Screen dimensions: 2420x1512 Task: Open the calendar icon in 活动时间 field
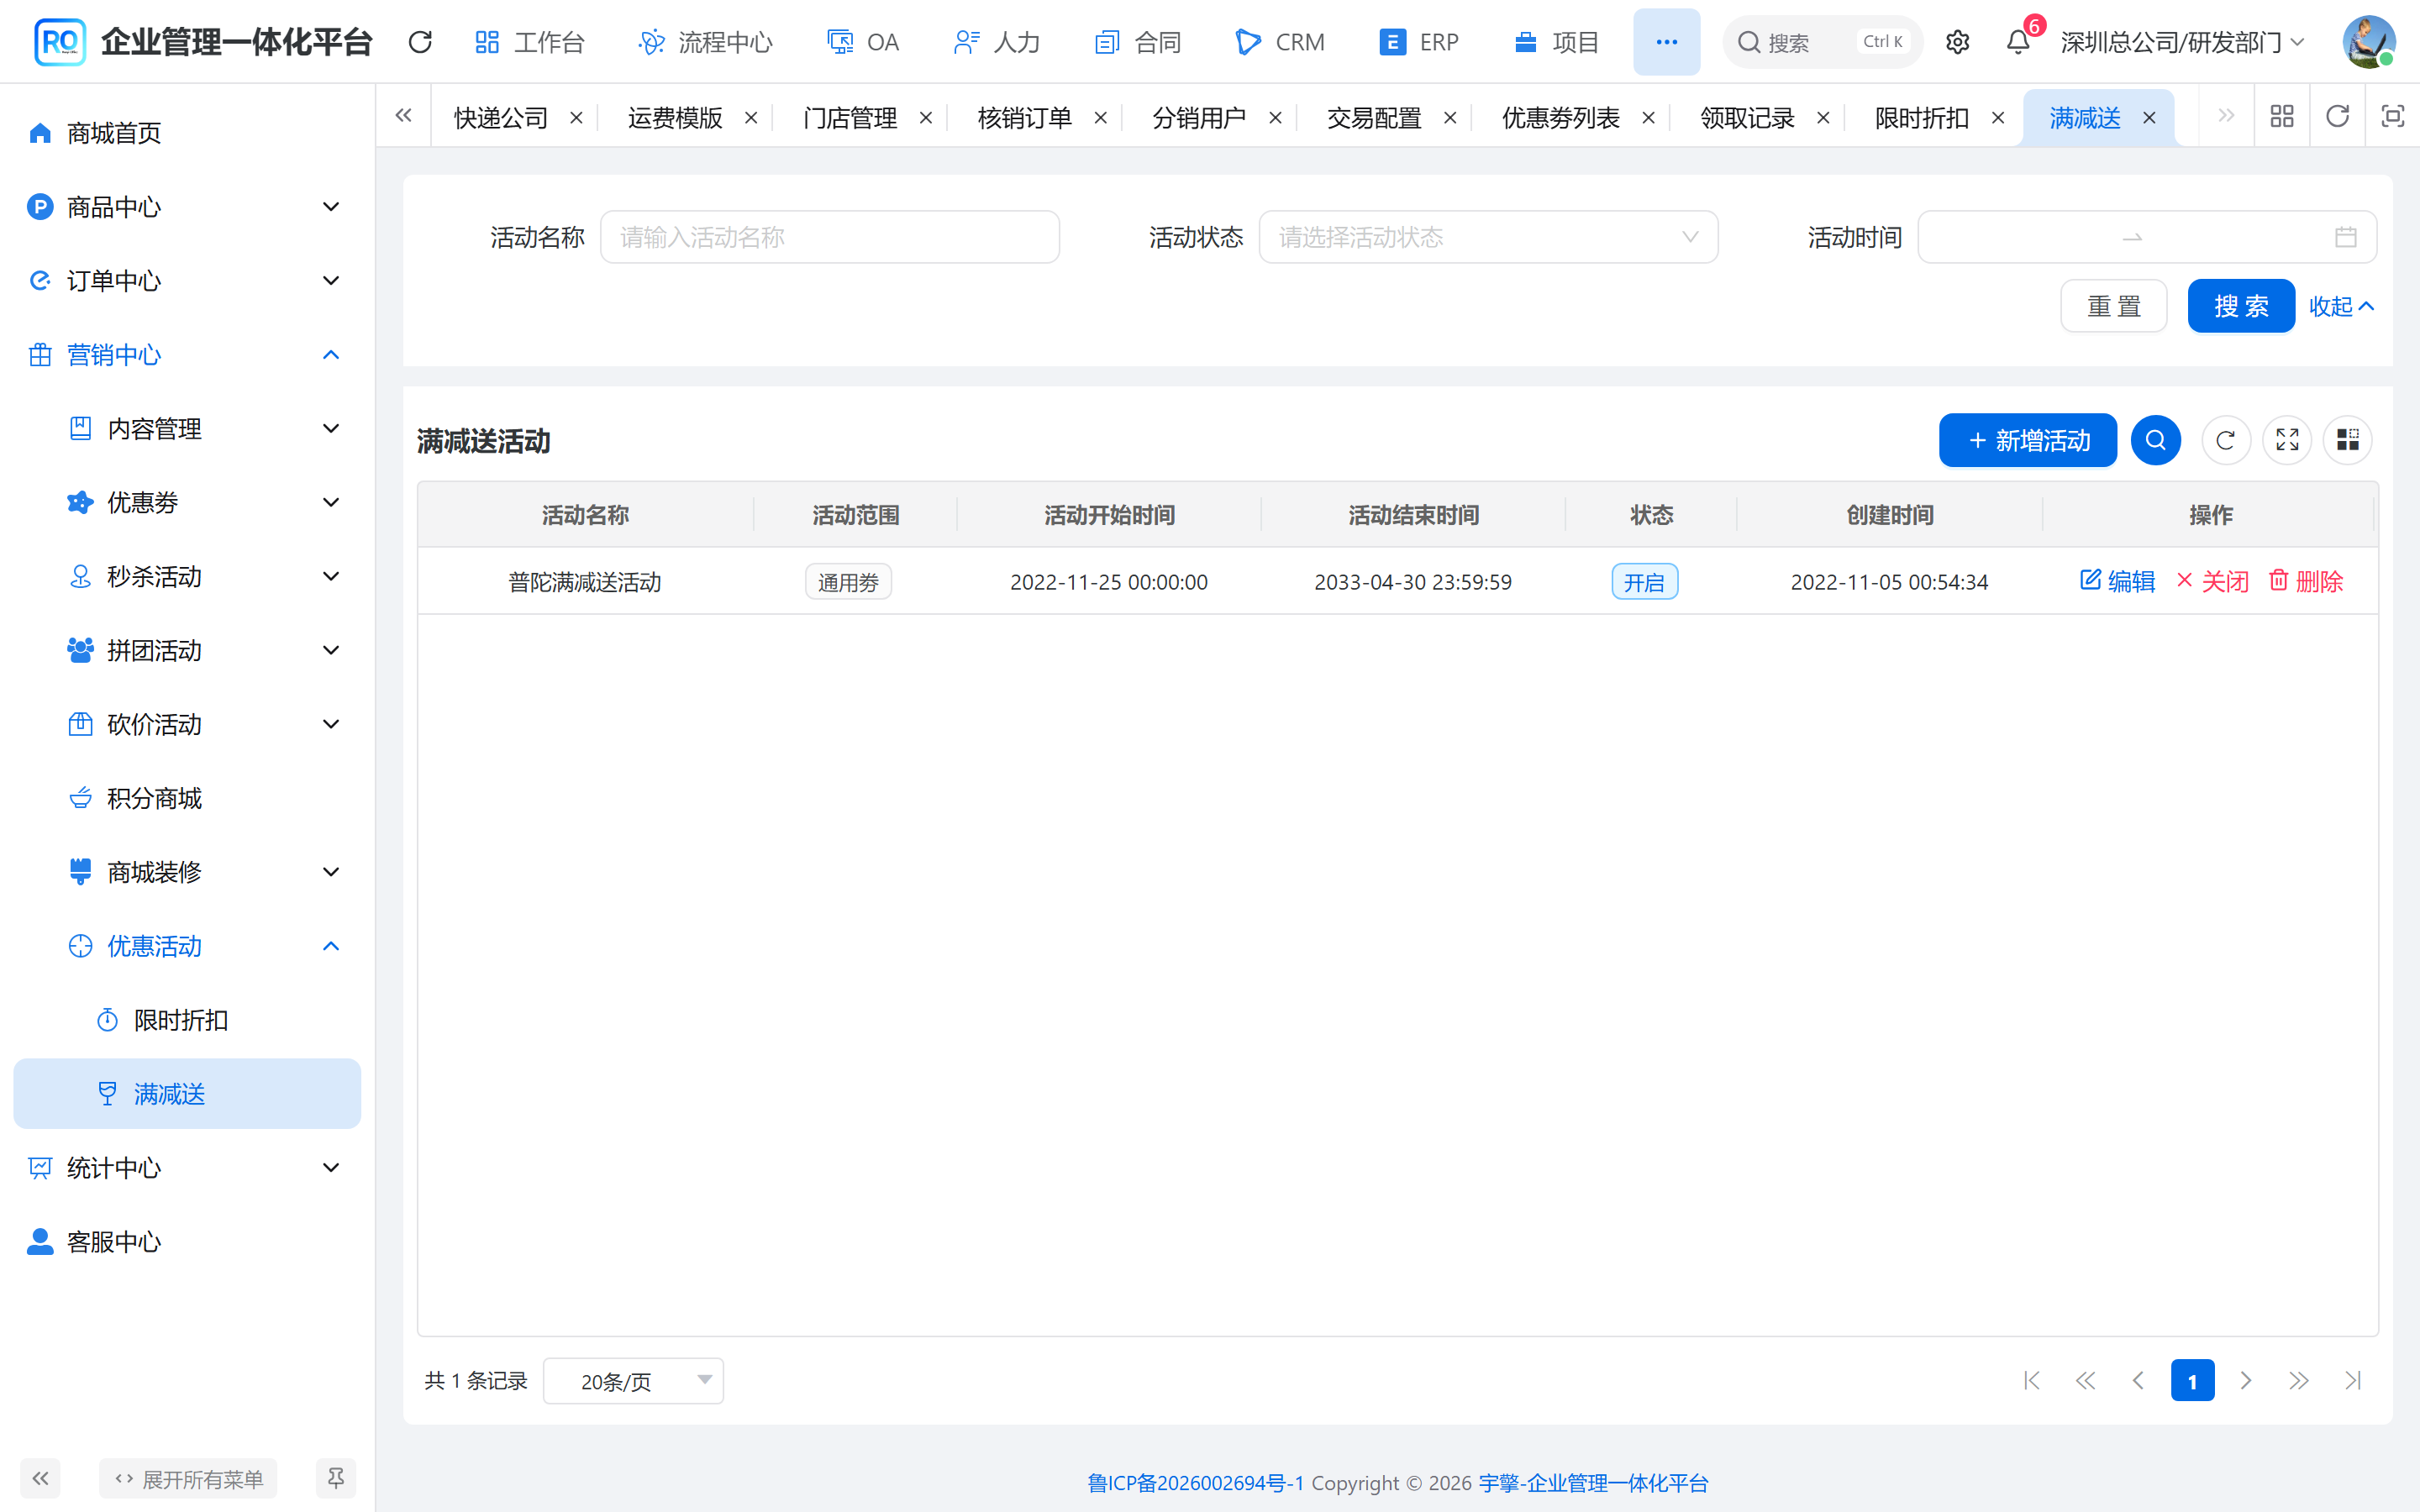click(2345, 237)
